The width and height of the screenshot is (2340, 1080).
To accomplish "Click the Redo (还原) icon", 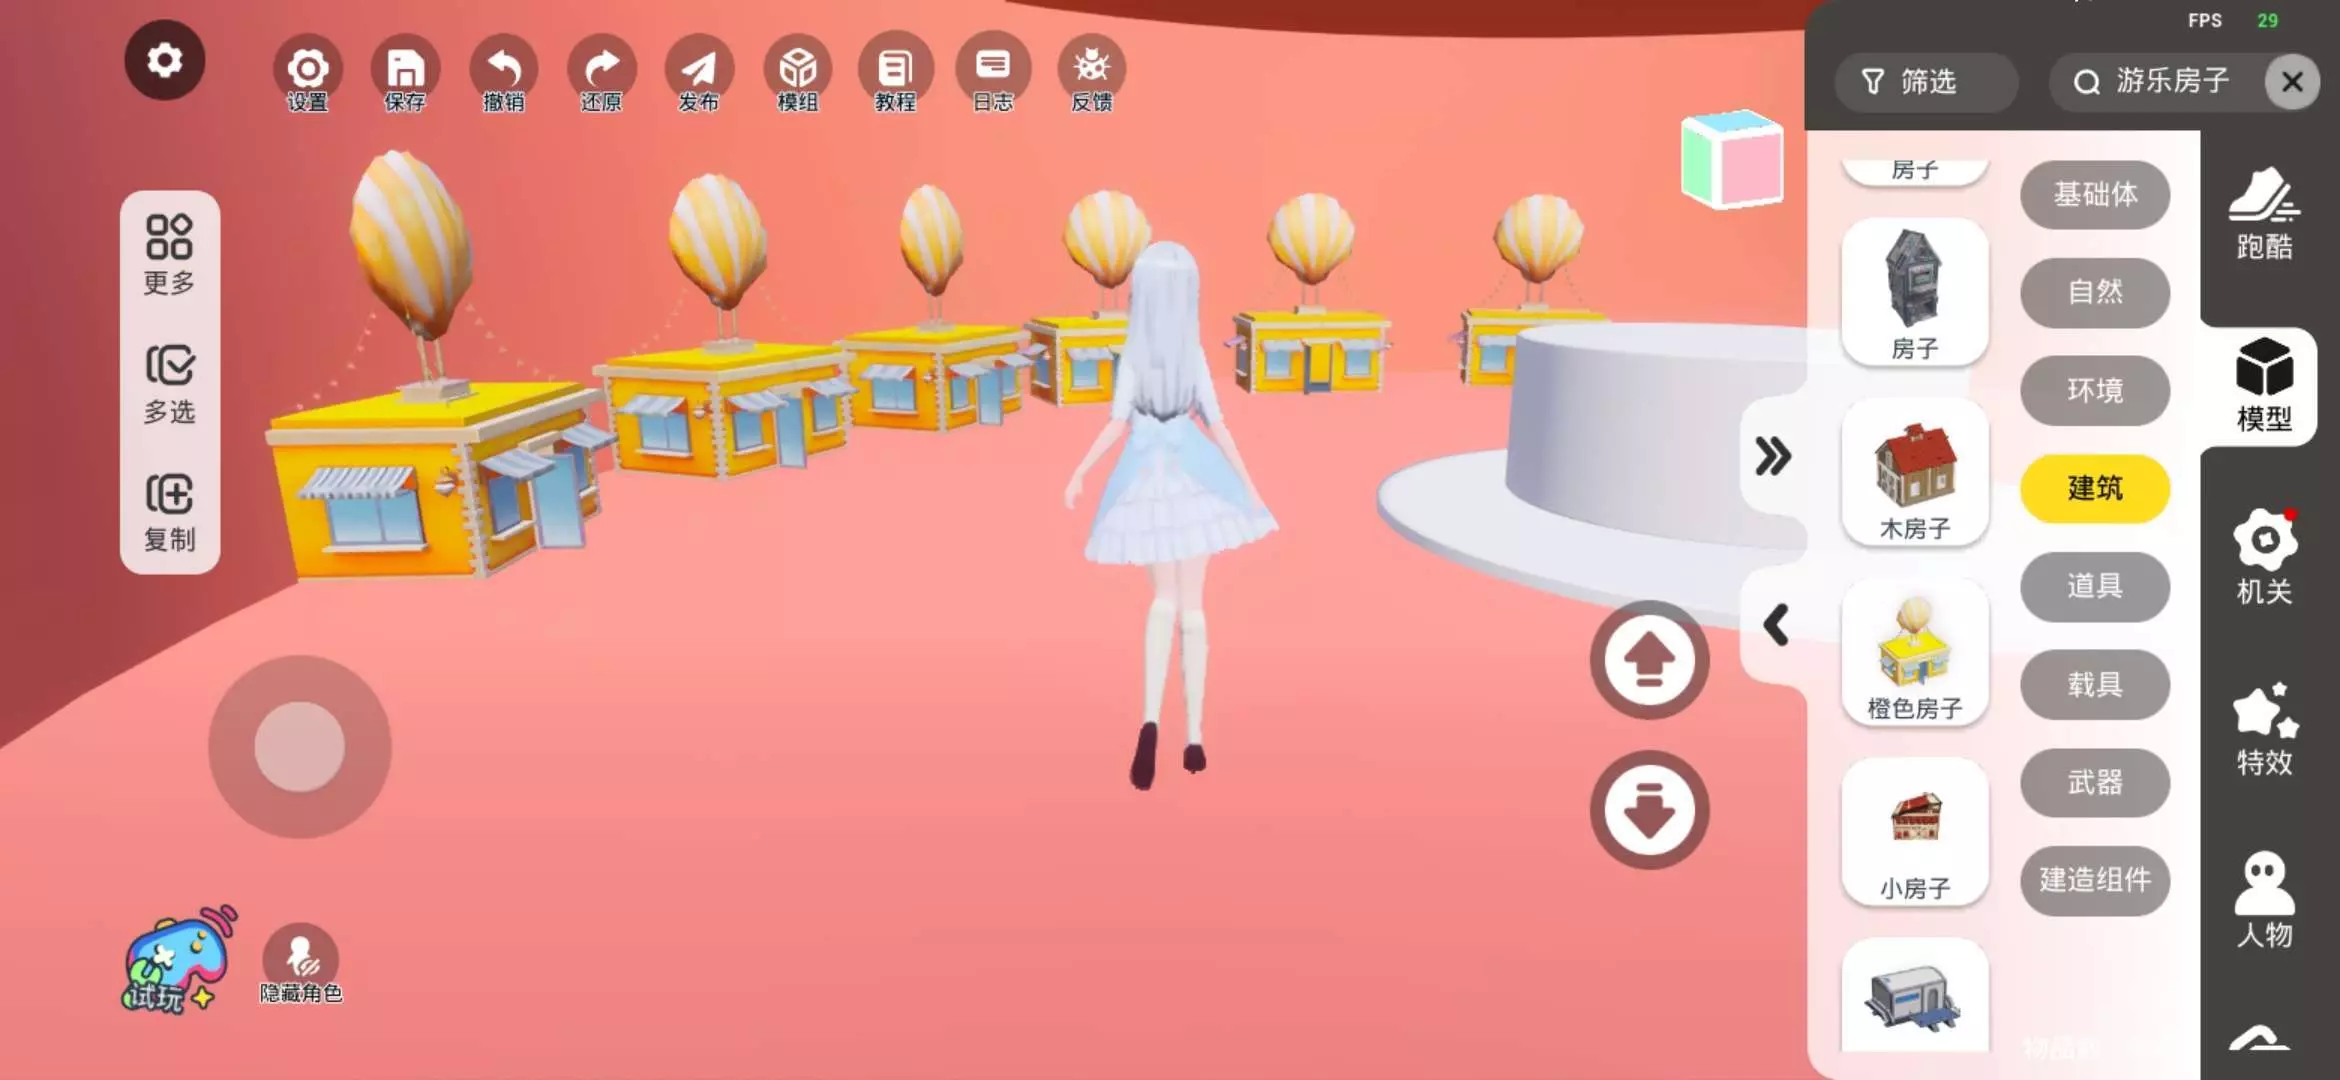I will (601, 75).
